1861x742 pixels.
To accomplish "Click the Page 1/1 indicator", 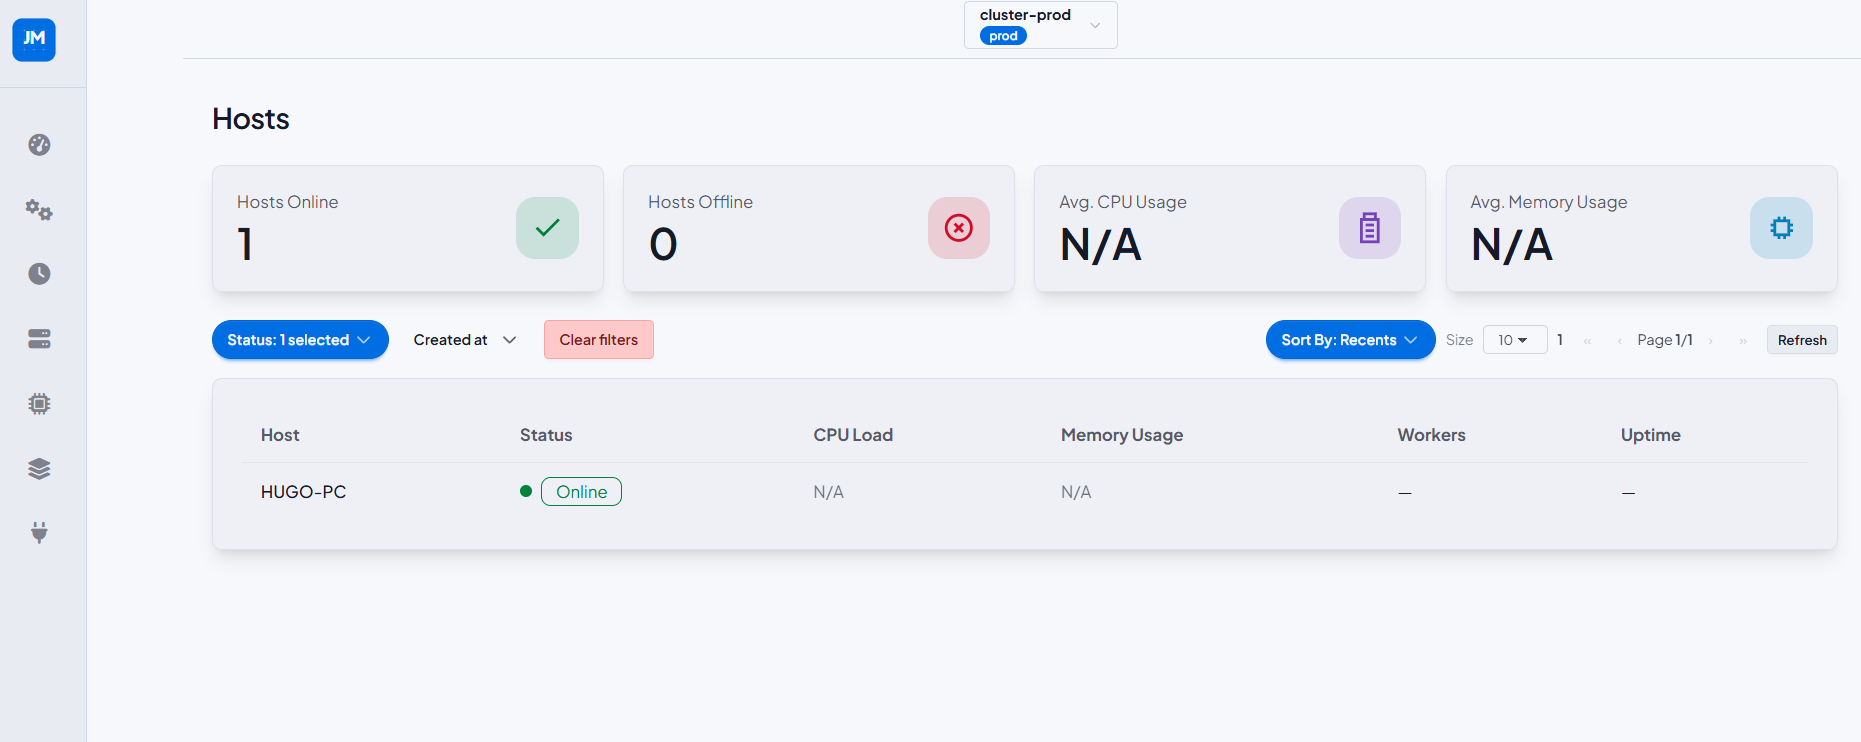I will (1665, 340).
